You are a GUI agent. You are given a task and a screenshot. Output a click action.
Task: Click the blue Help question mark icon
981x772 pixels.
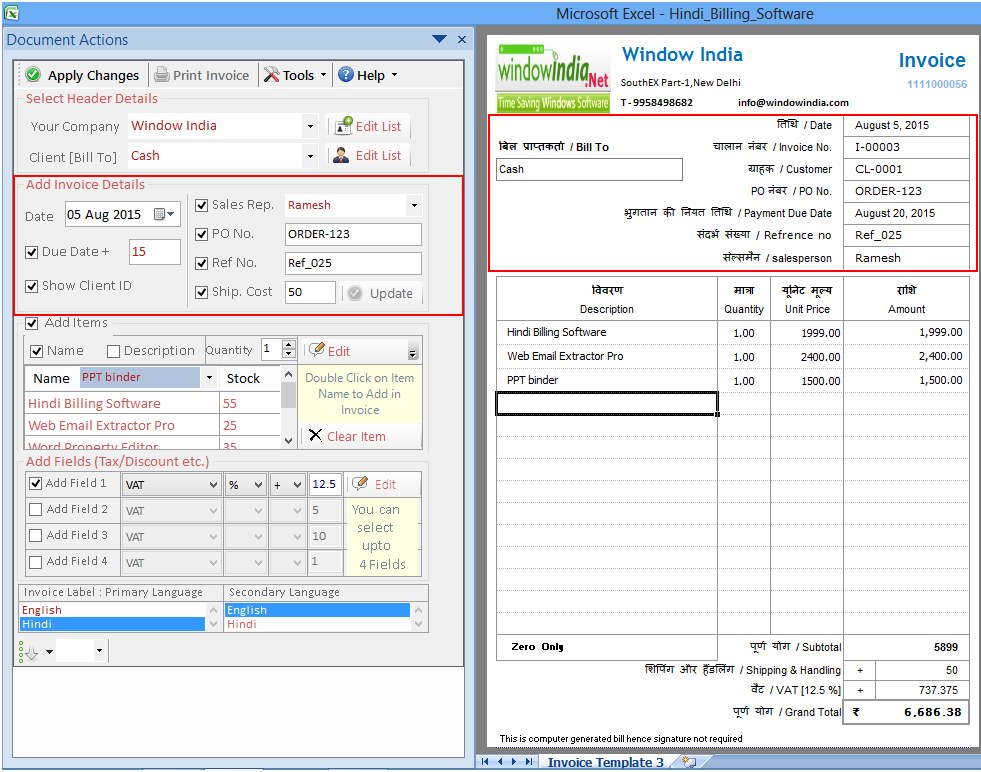(346, 74)
